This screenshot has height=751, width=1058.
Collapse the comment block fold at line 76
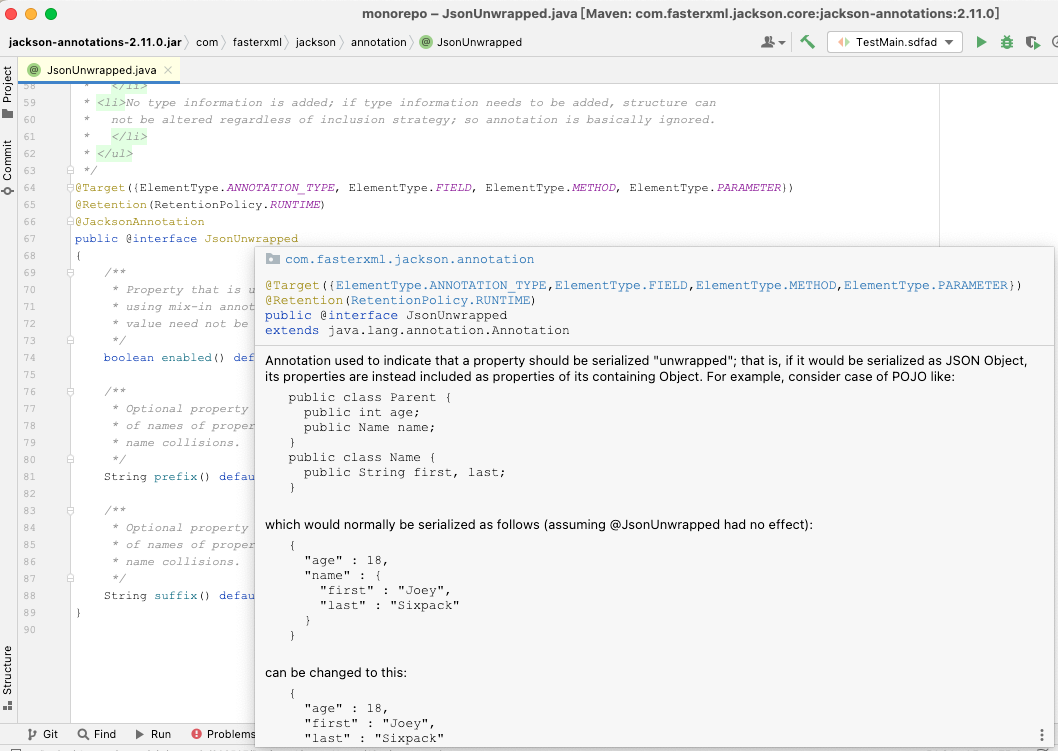(68, 390)
